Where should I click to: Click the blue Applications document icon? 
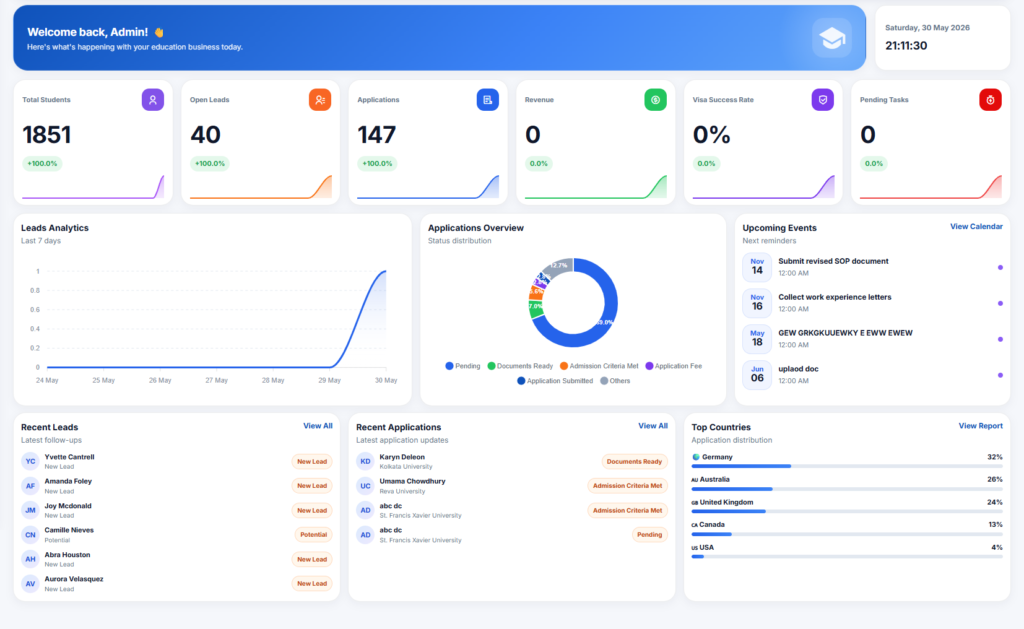click(488, 100)
